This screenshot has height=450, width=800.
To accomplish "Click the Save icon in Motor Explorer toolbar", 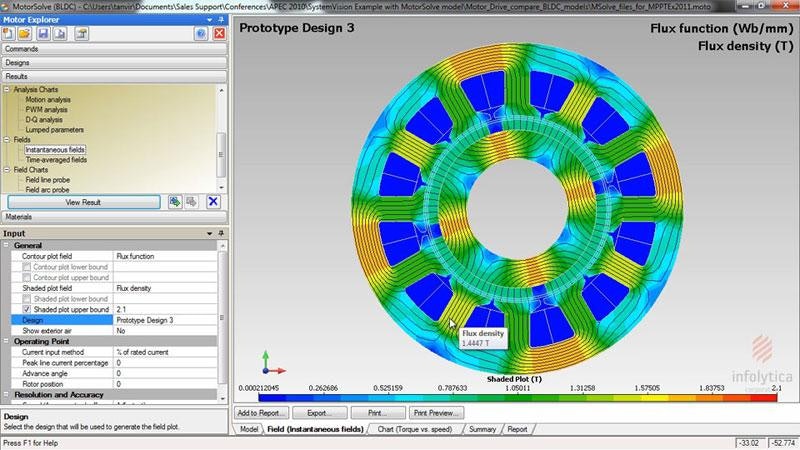I will tap(43, 33).
